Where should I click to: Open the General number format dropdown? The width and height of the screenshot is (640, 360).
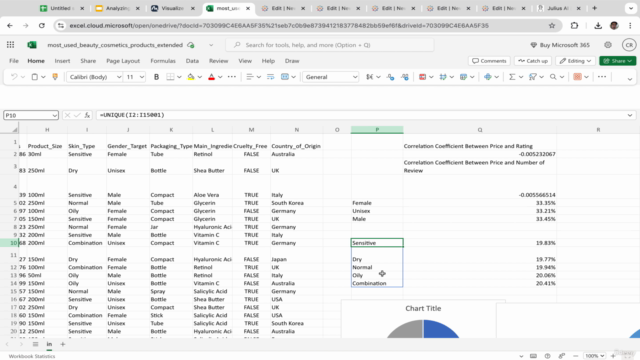click(x=331, y=77)
